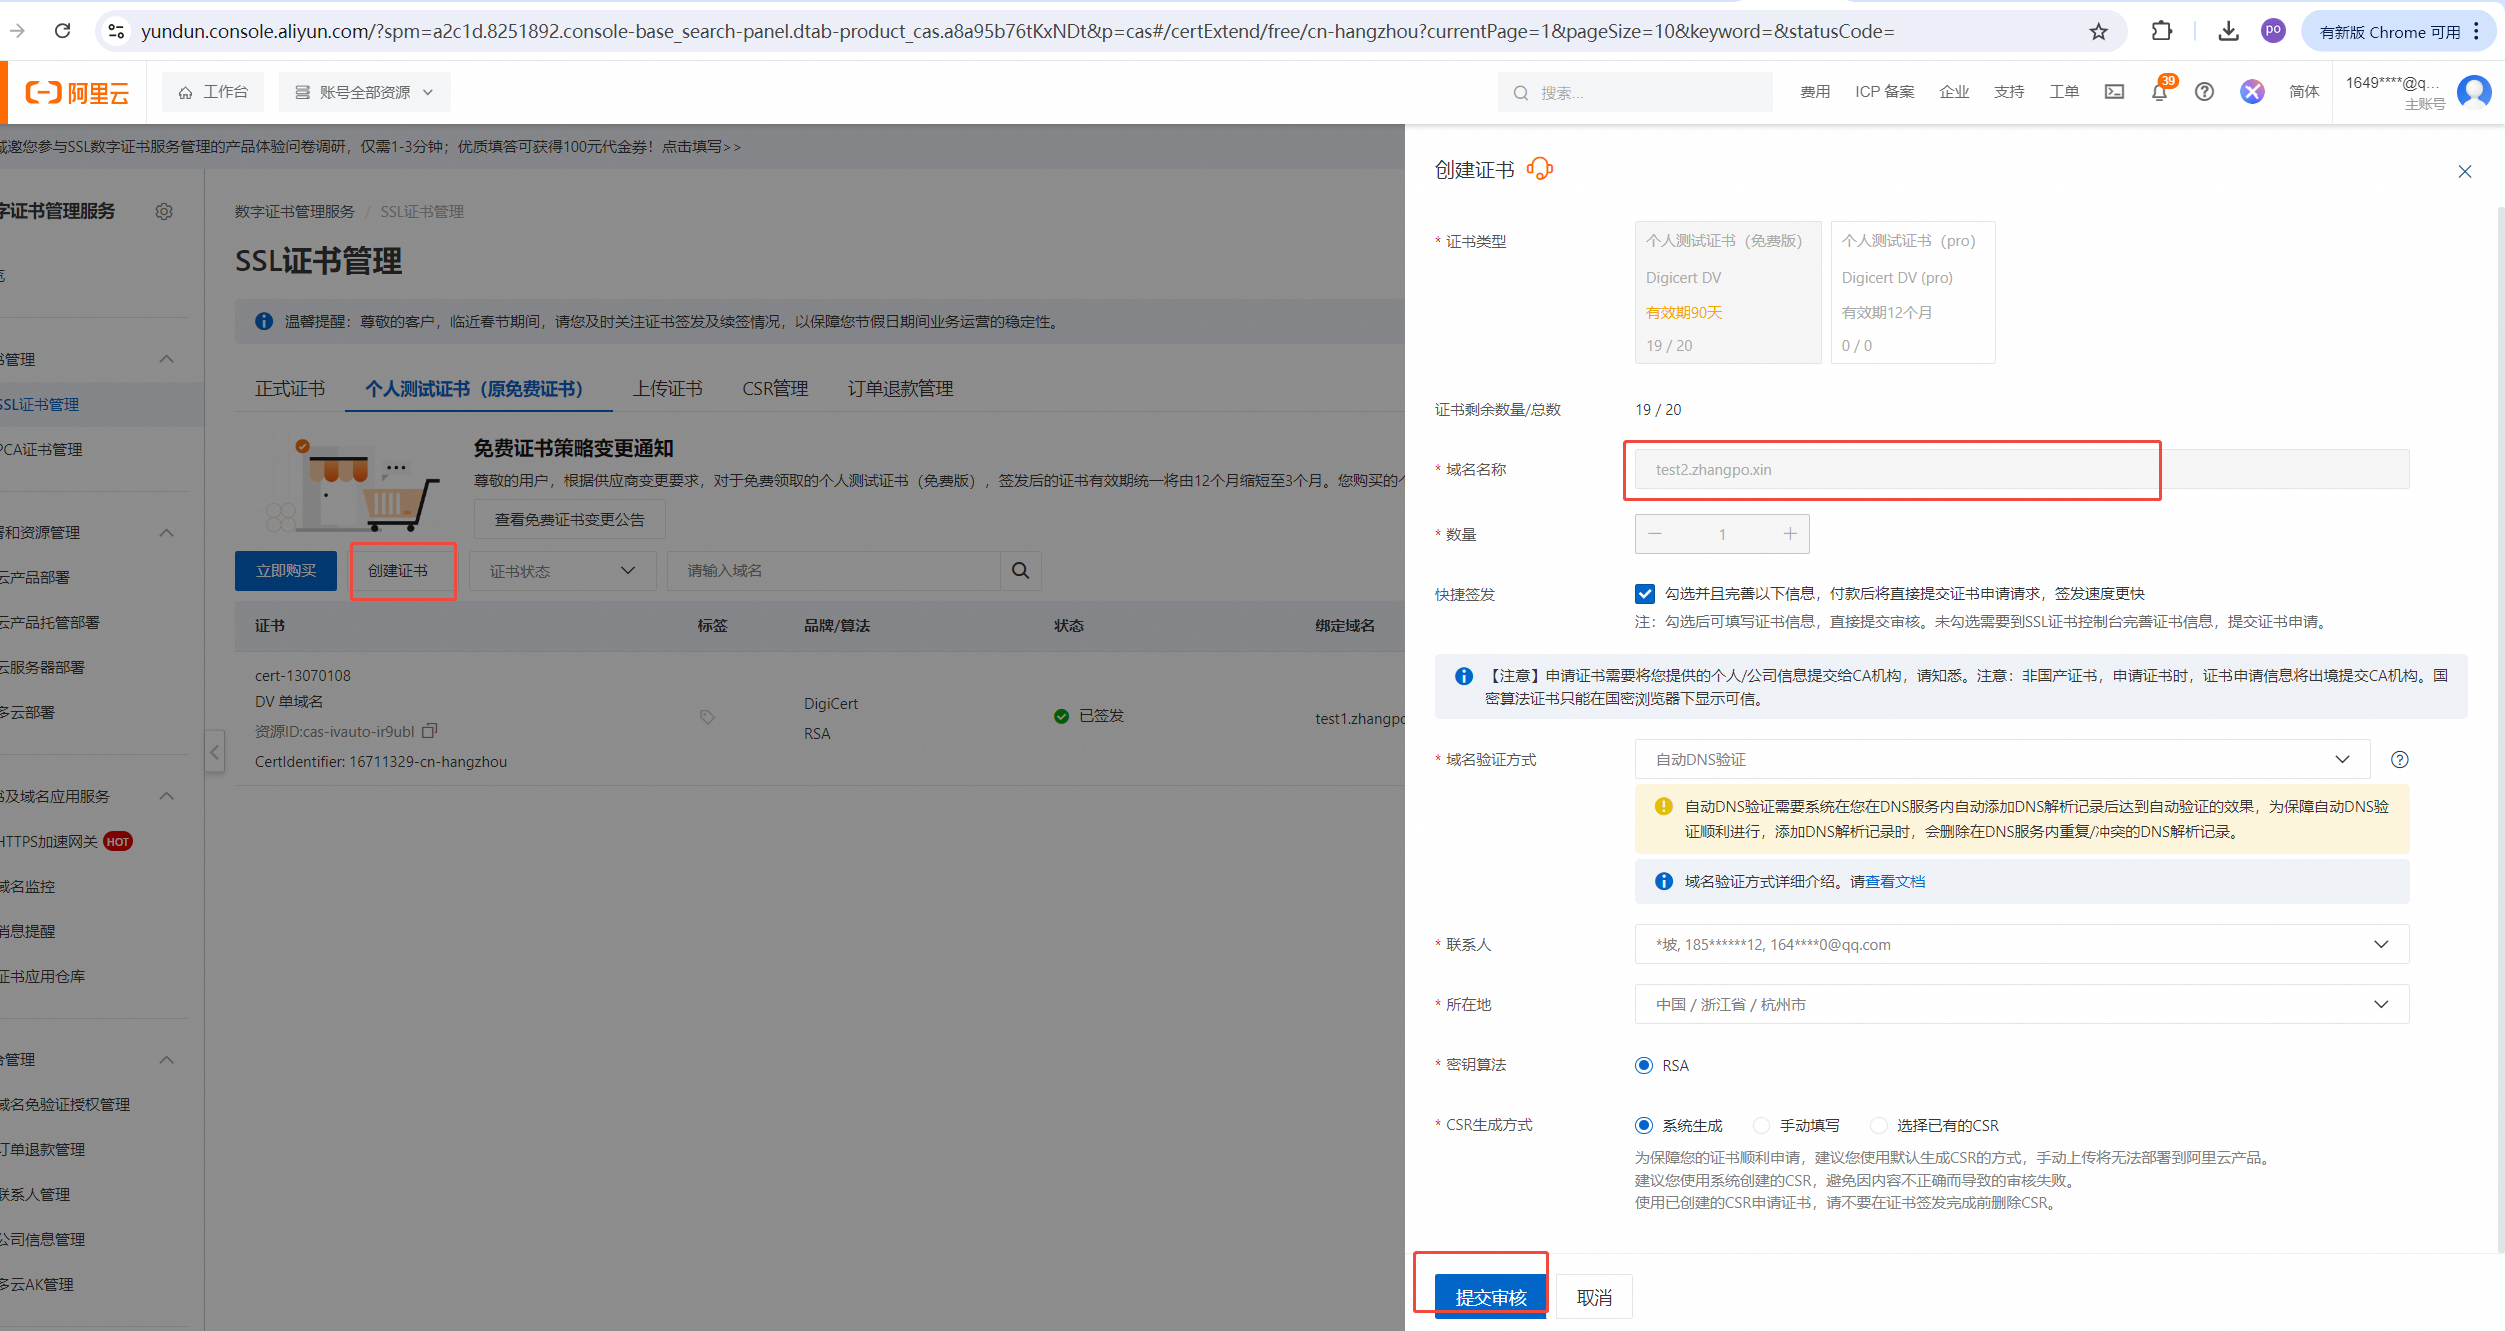Open 所在地 location dropdown

tap(2022, 1005)
